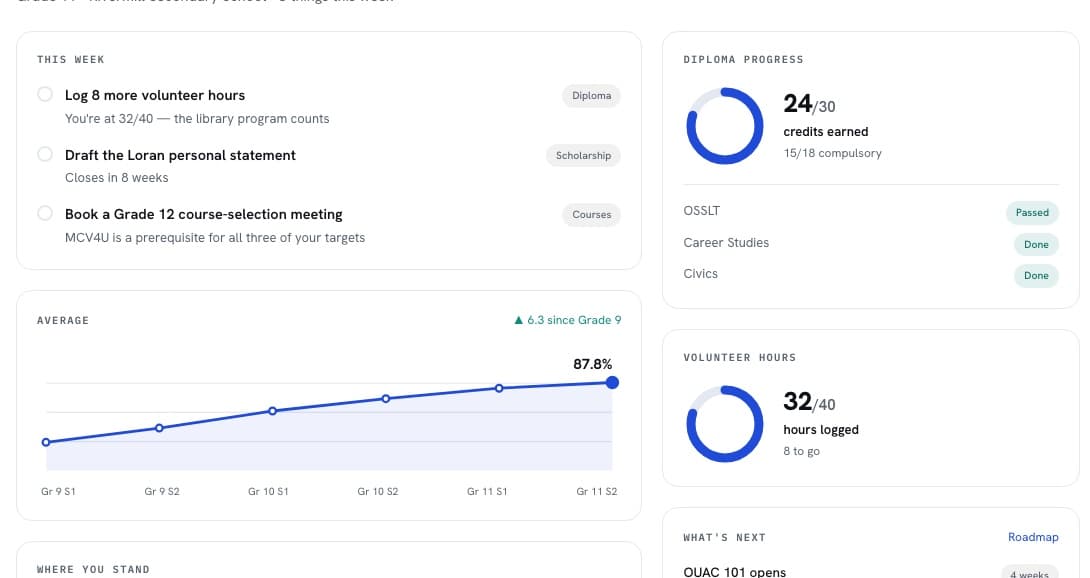This screenshot has height=578, width=1090.
Task: Click the '24/30' credits earned value
Action: (x=809, y=104)
